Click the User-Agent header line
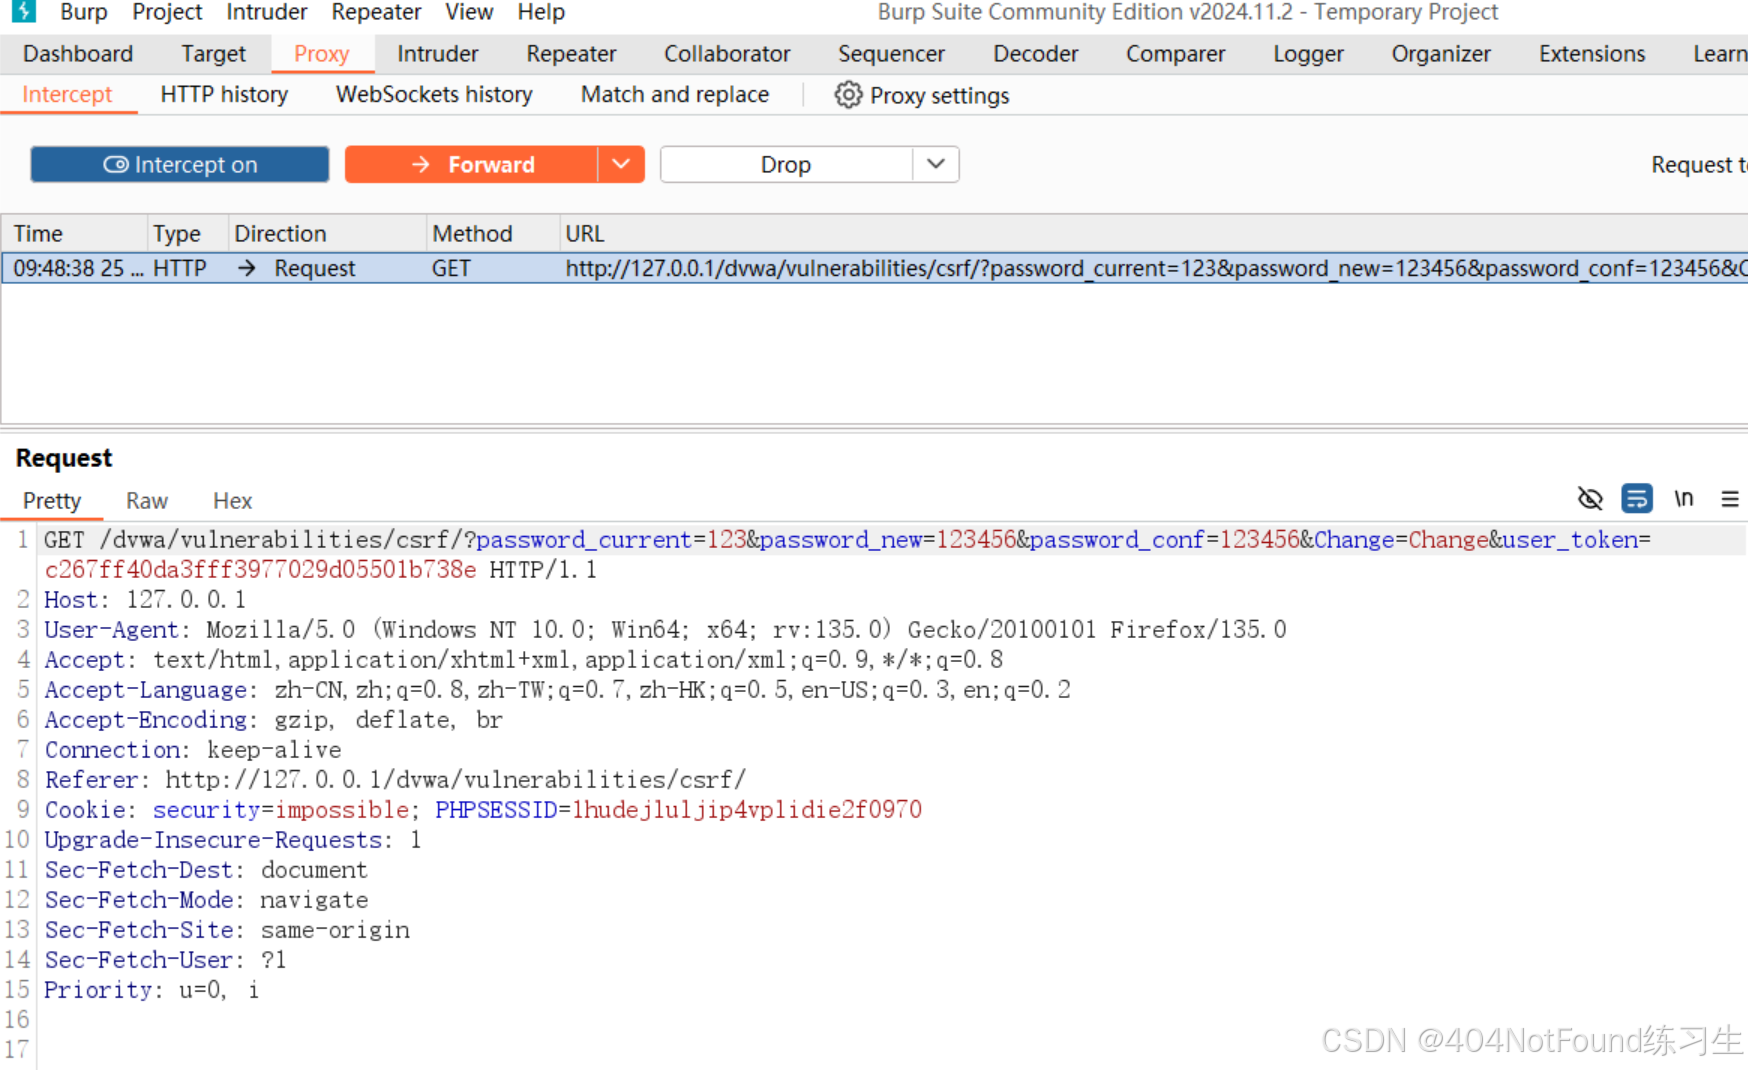This screenshot has width=1748, height=1070. pyautogui.click(x=665, y=629)
